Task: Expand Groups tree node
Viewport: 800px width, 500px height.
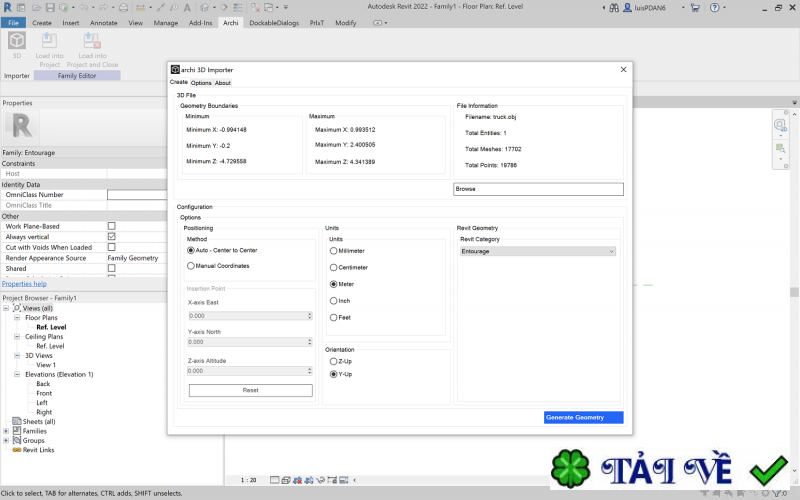Action: (6, 440)
